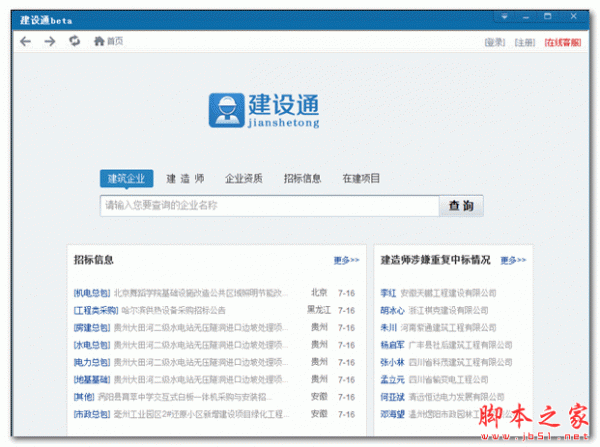600x447 pixels.
Task: Switch to the 在建项目 tab
Action: point(361,178)
